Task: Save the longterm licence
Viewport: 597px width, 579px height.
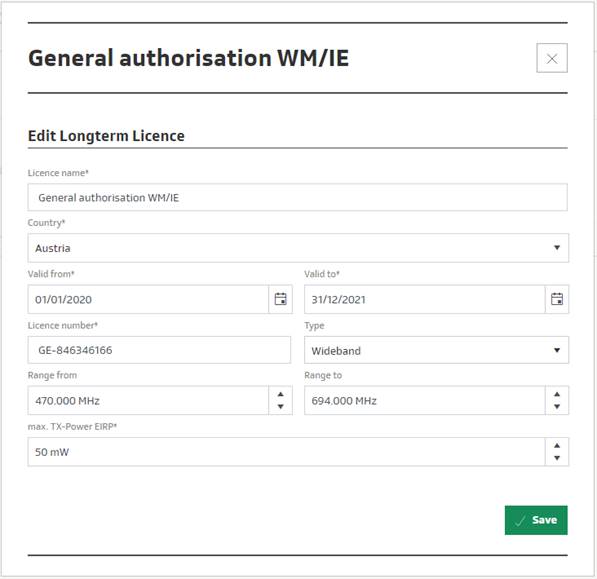Action: pyautogui.click(x=536, y=520)
